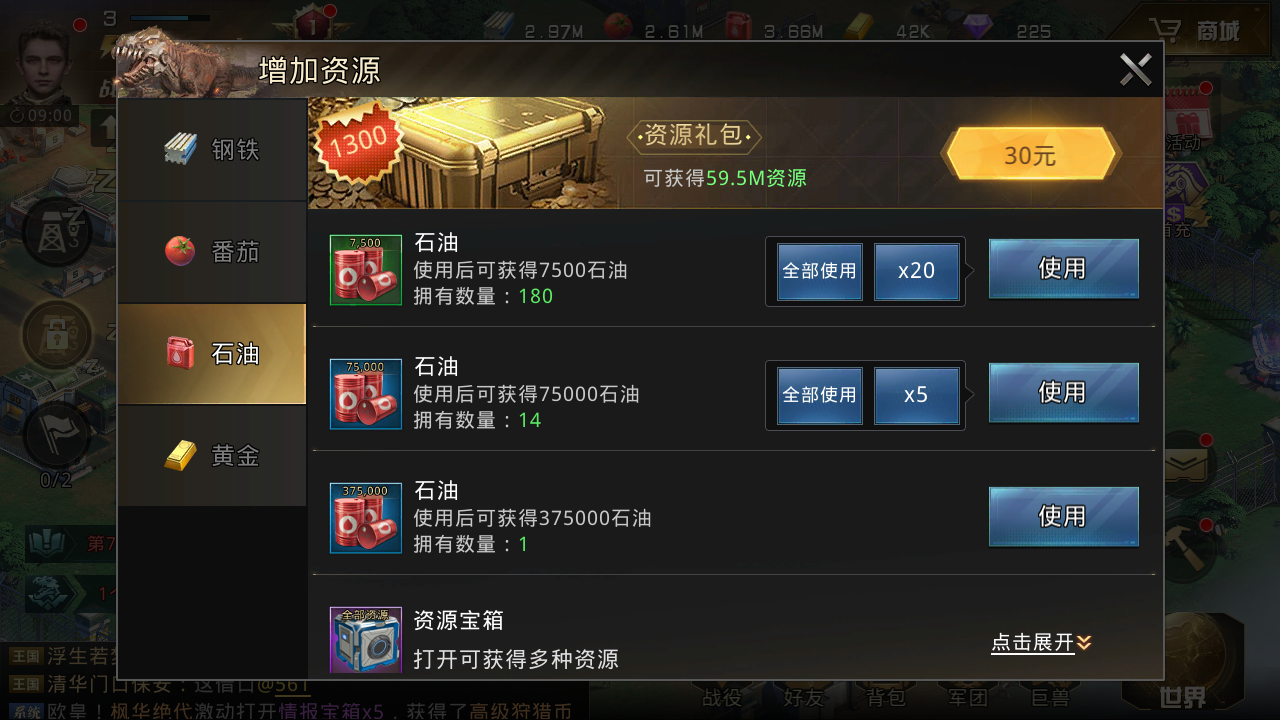Open the 黄金 gold resource tab
This screenshot has width=1280, height=720.
pyautogui.click(x=212, y=456)
